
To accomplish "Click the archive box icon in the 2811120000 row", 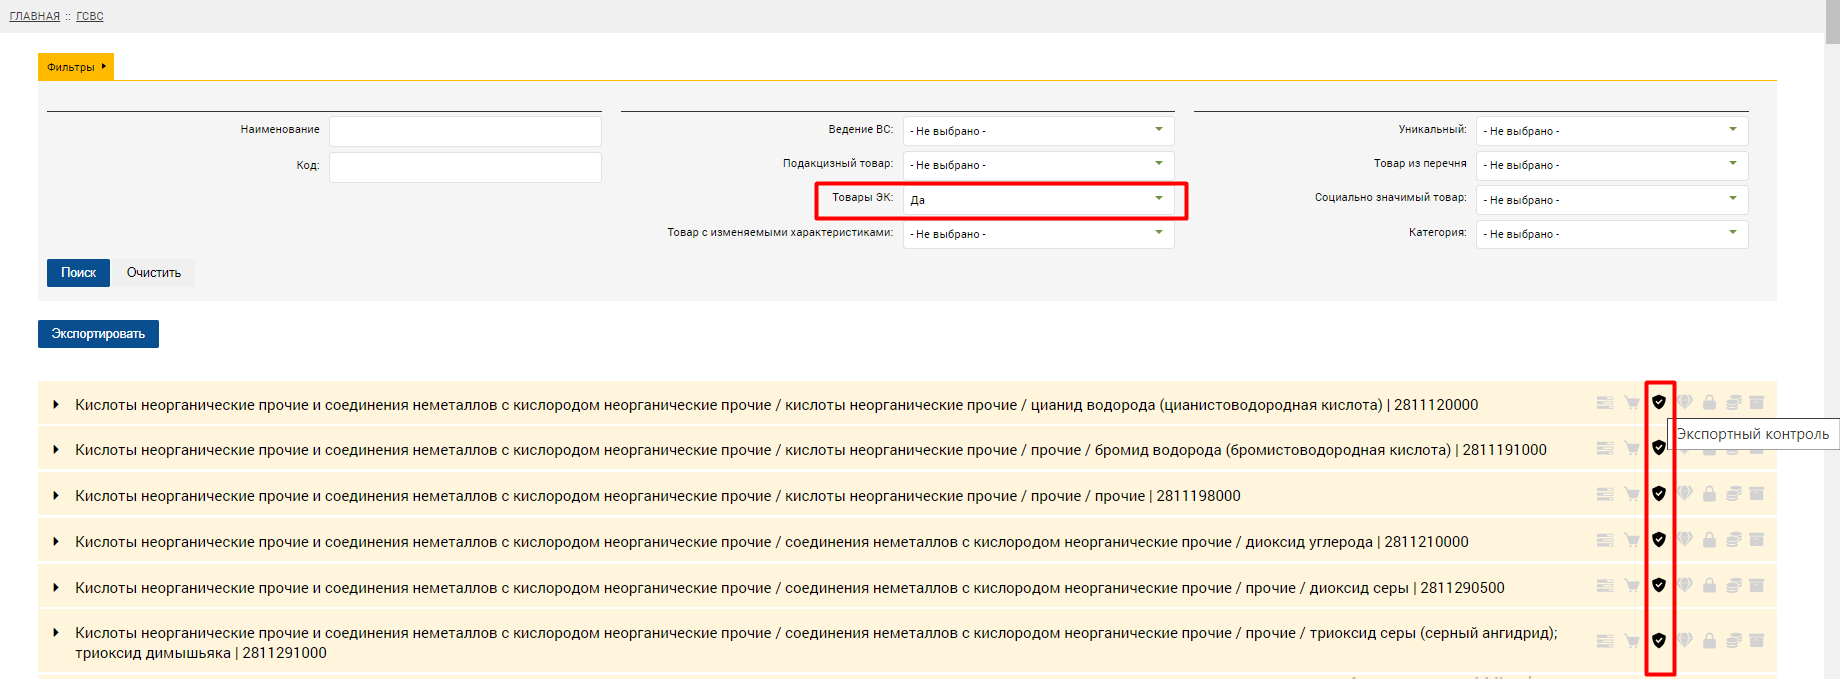I will coord(1757,402).
